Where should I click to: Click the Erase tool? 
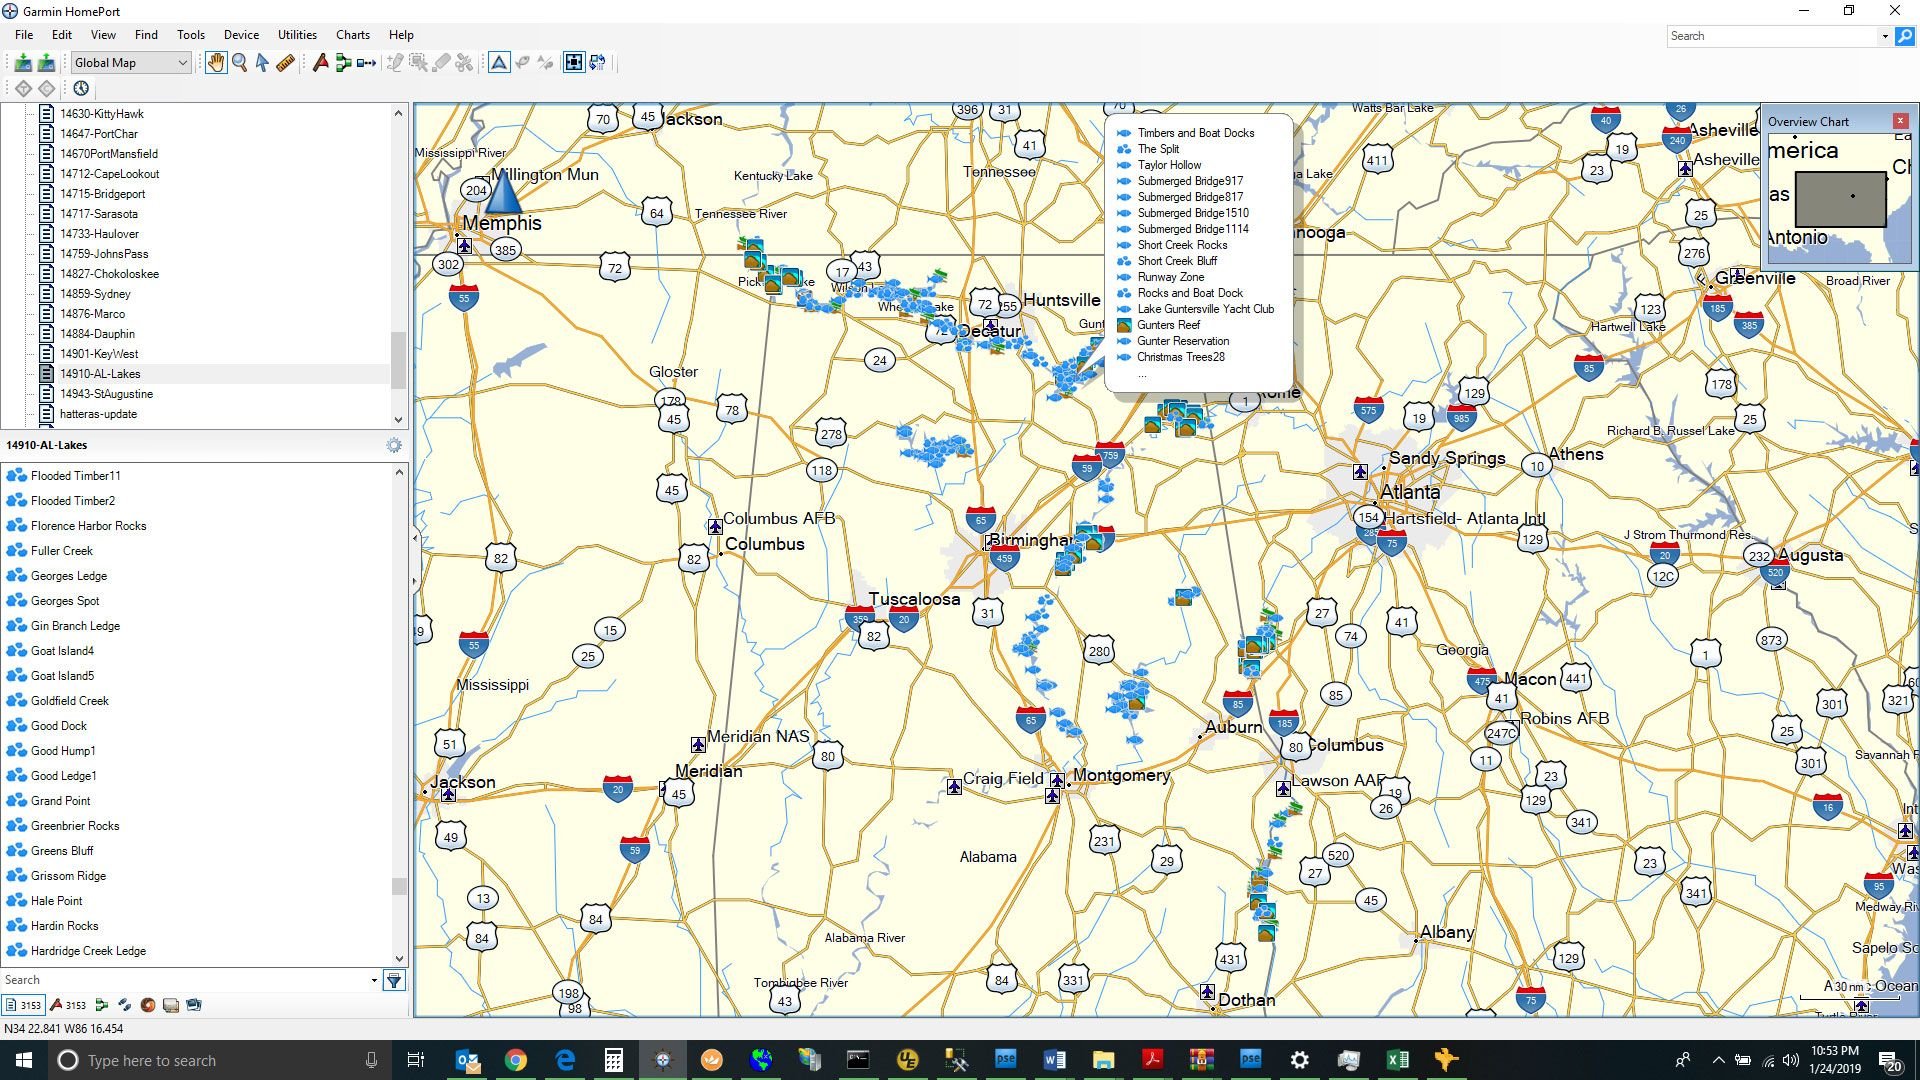point(441,63)
